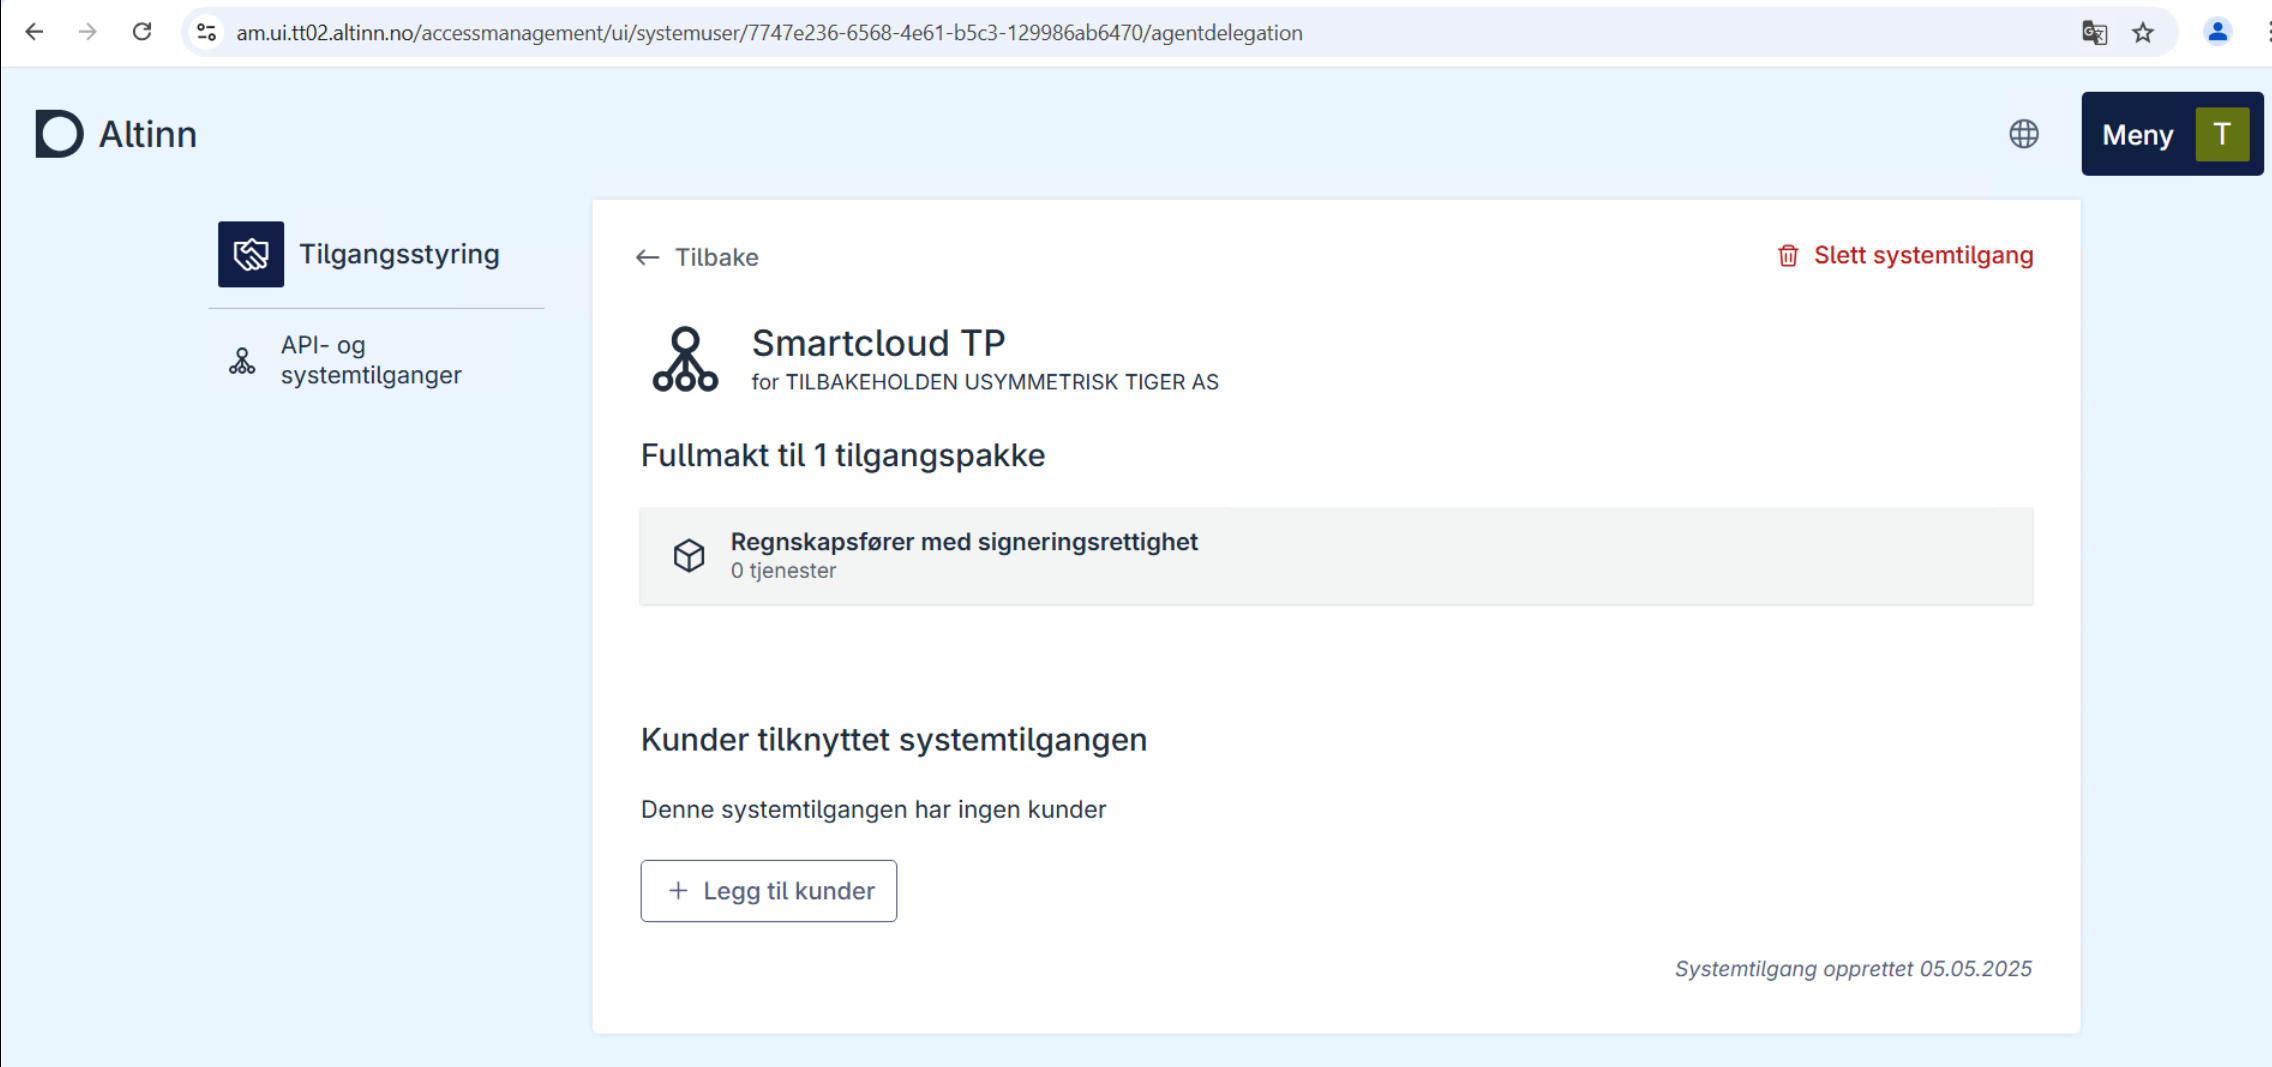Click 'for TILBAKEHOLDEN USYMMETRISK TIGER AS' text
The height and width of the screenshot is (1067, 2272).
coord(985,382)
